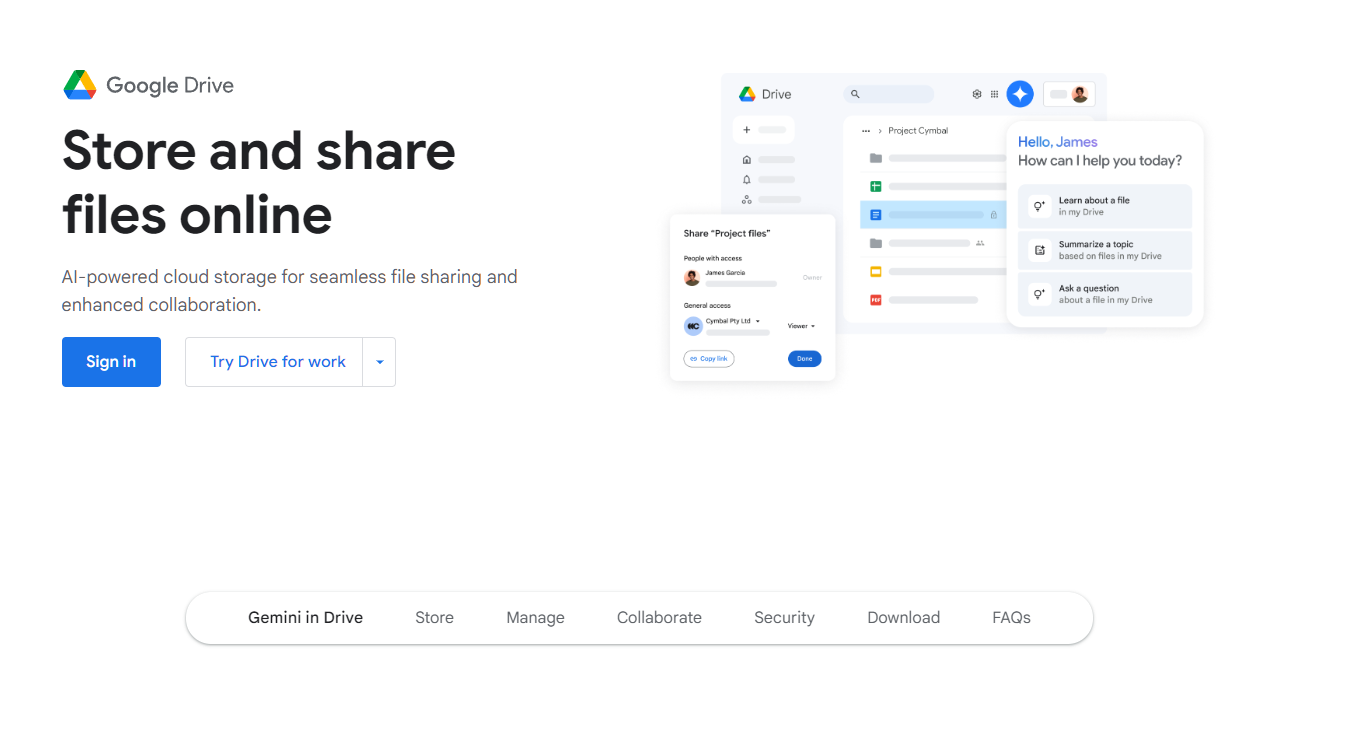Click the Google Drive logo in the header

coord(148,85)
